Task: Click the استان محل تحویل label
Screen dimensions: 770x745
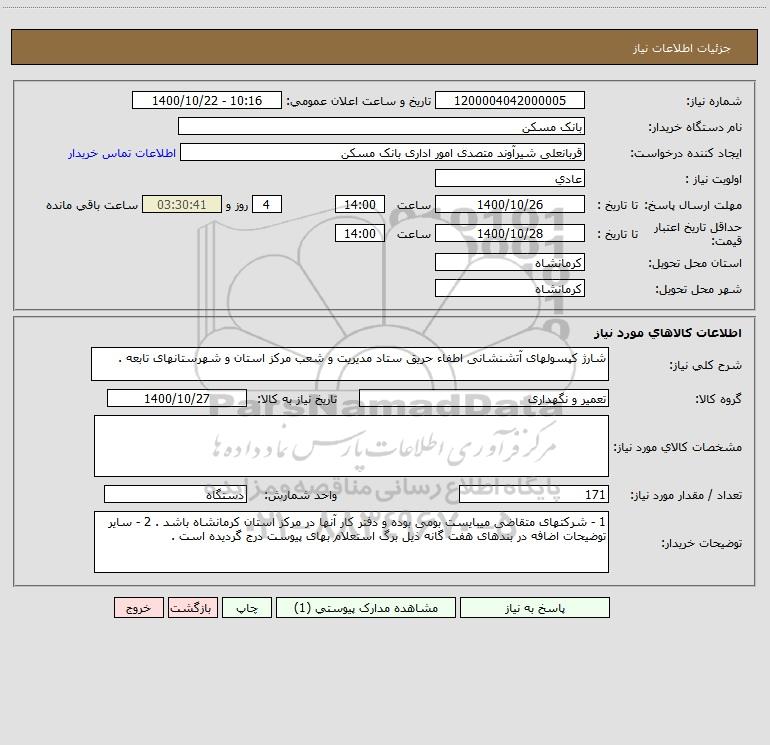Action: [x=695, y=264]
